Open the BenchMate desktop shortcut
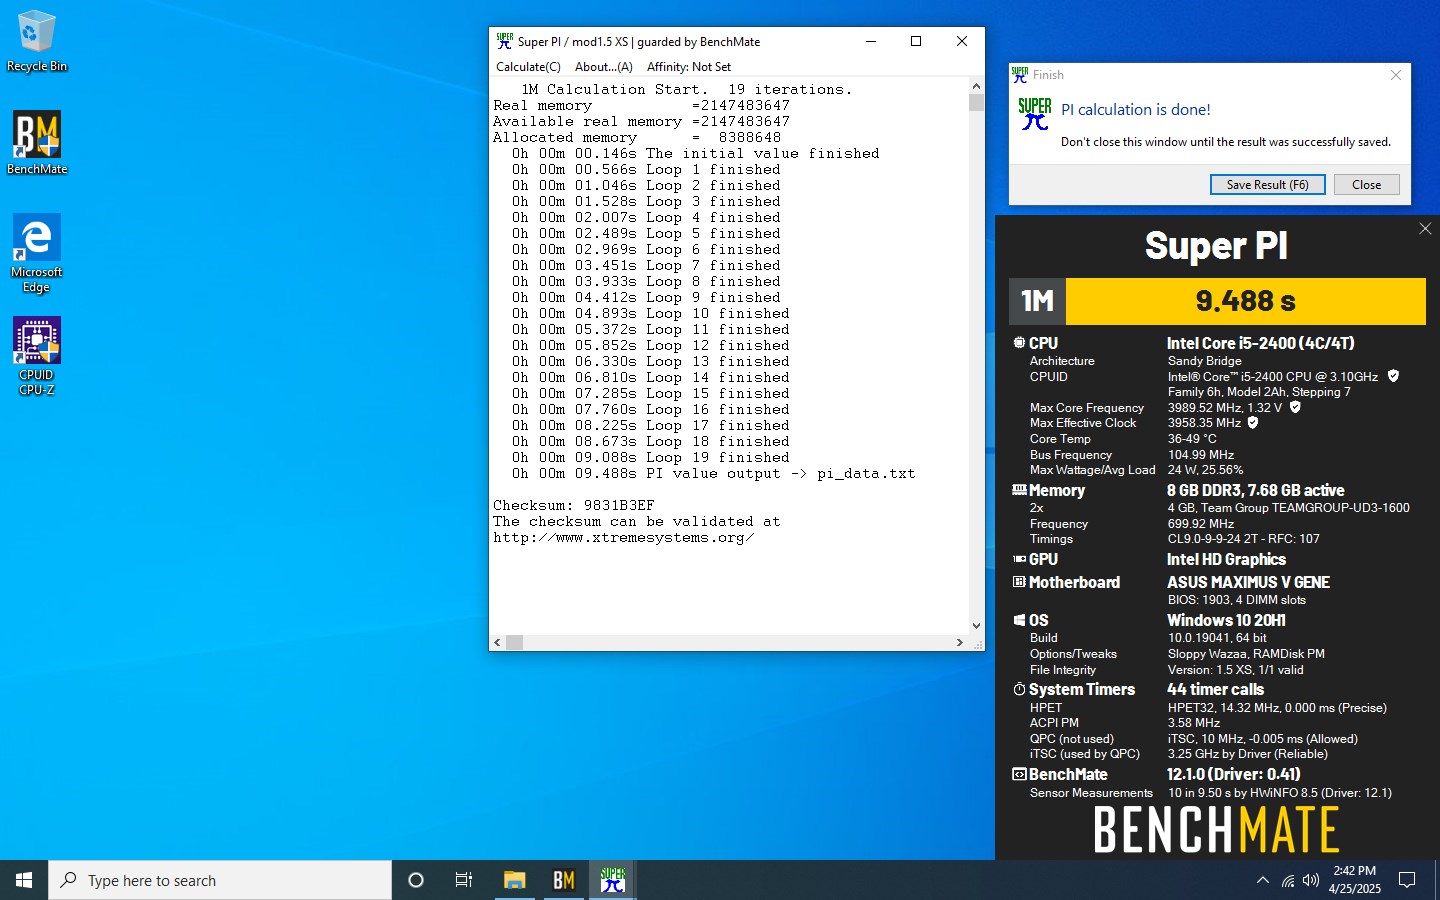 37,143
